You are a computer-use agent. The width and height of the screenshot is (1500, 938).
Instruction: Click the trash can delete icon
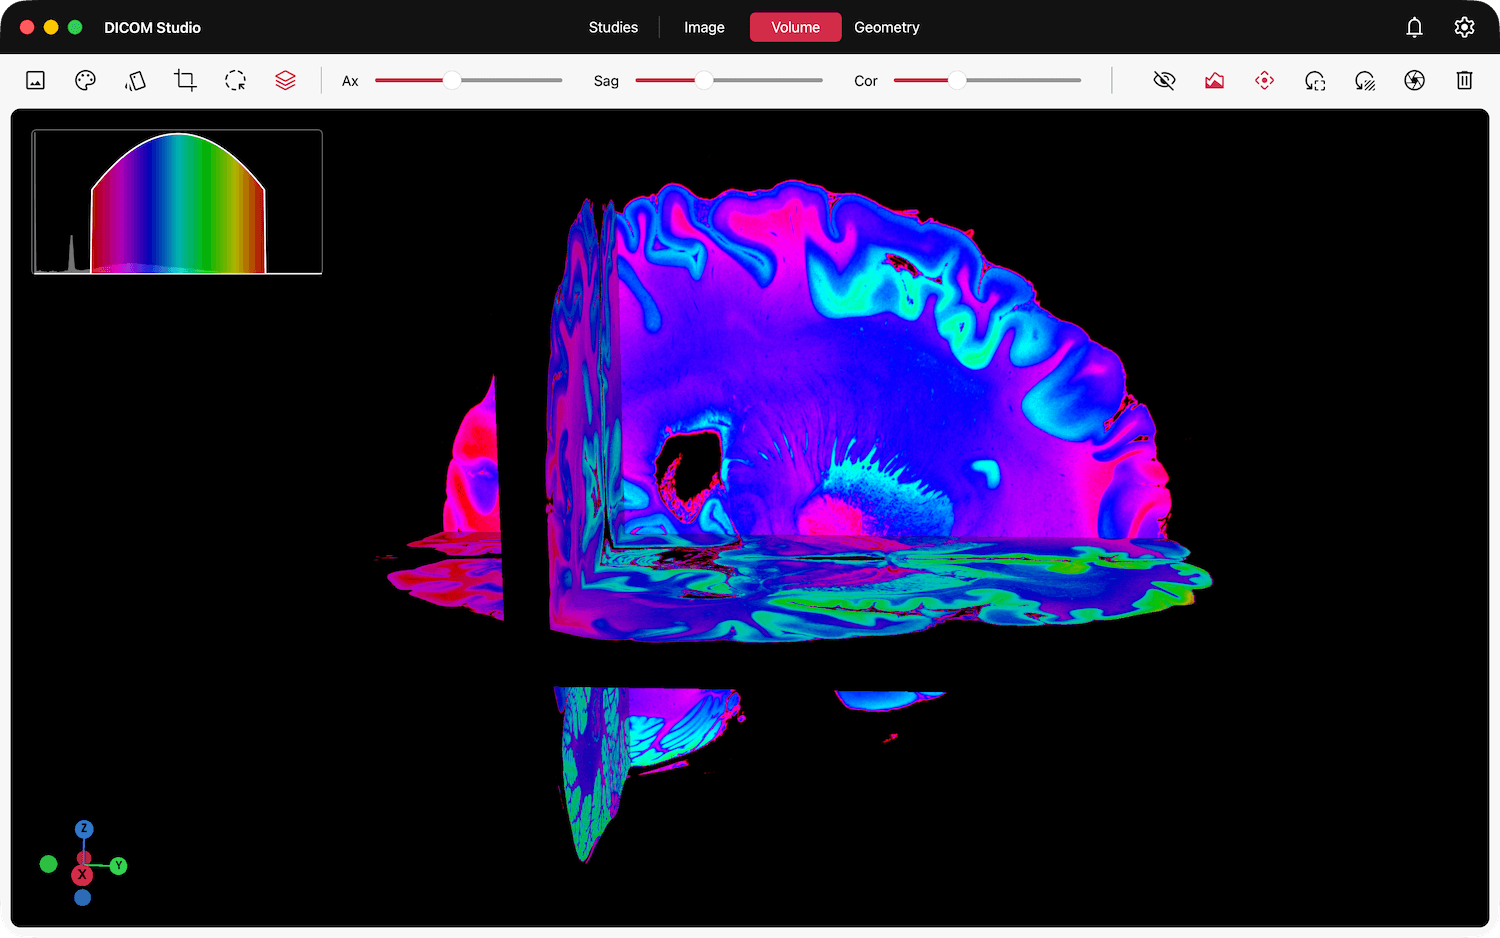1464,81
